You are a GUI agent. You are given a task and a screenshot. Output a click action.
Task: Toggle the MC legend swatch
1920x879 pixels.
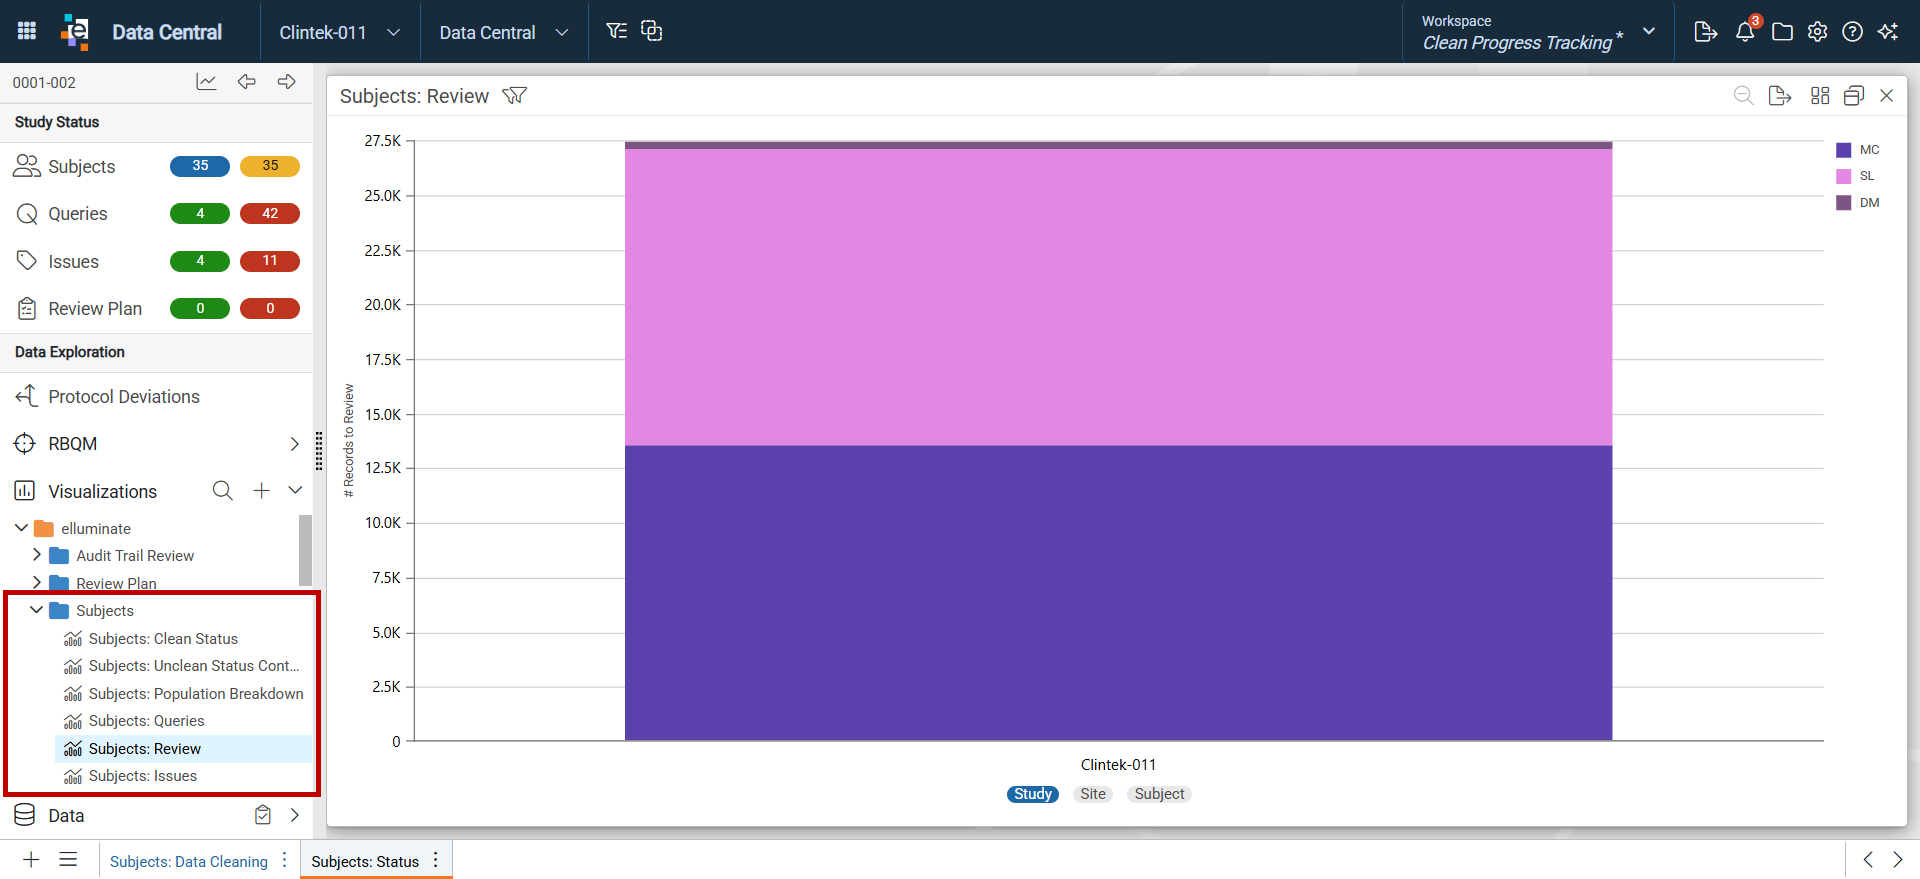coord(1844,150)
